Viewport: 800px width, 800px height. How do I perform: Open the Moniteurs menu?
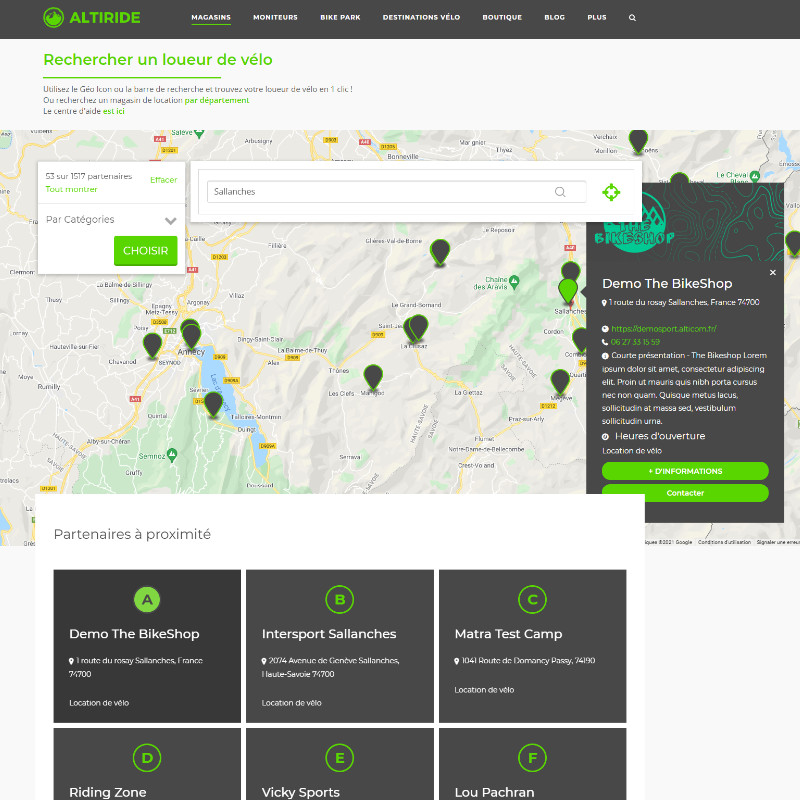(276, 17)
